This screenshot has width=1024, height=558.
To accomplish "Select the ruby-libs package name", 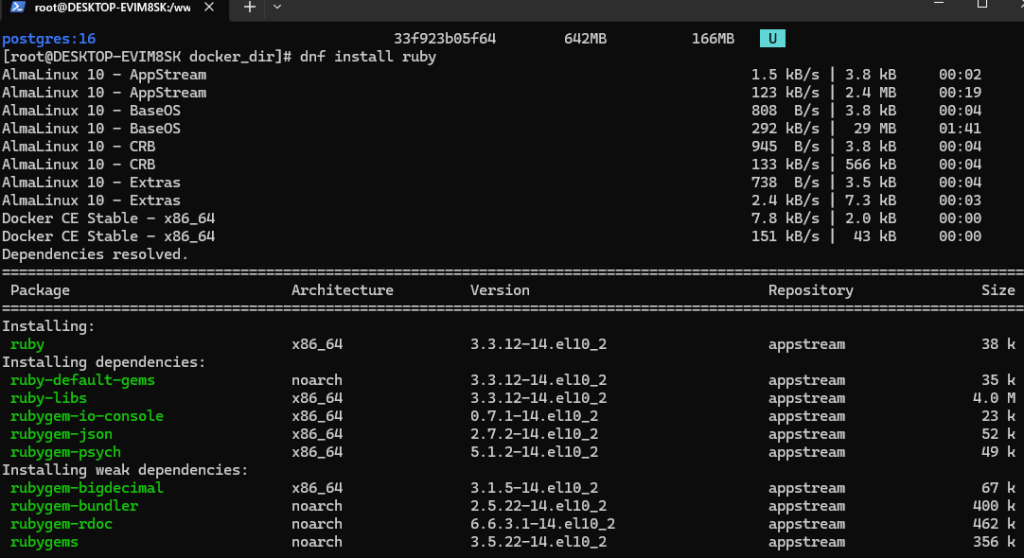I will point(48,398).
